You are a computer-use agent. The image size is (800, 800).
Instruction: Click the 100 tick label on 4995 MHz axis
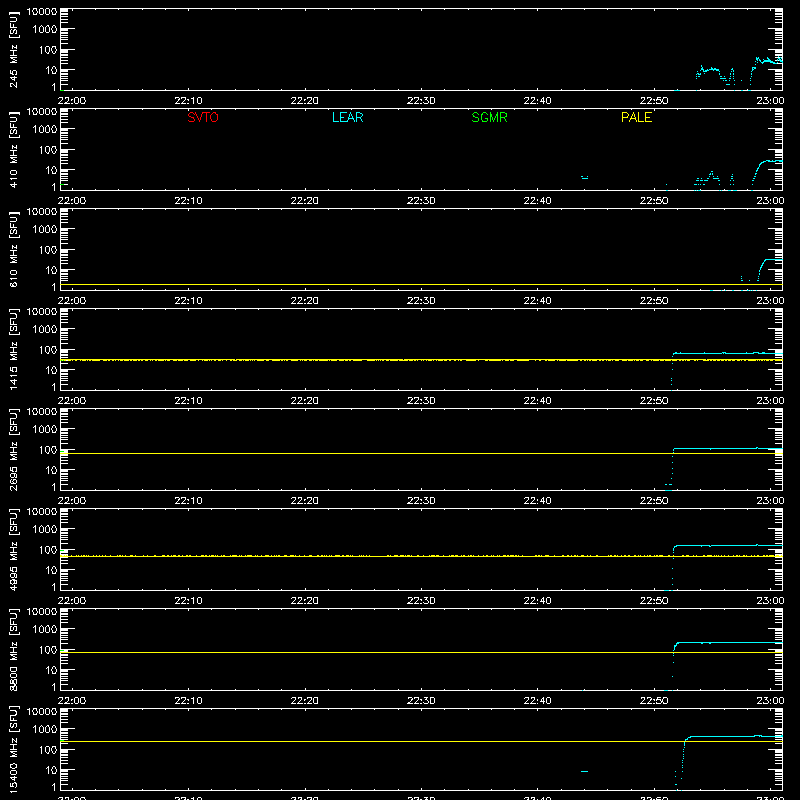pos(48,550)
